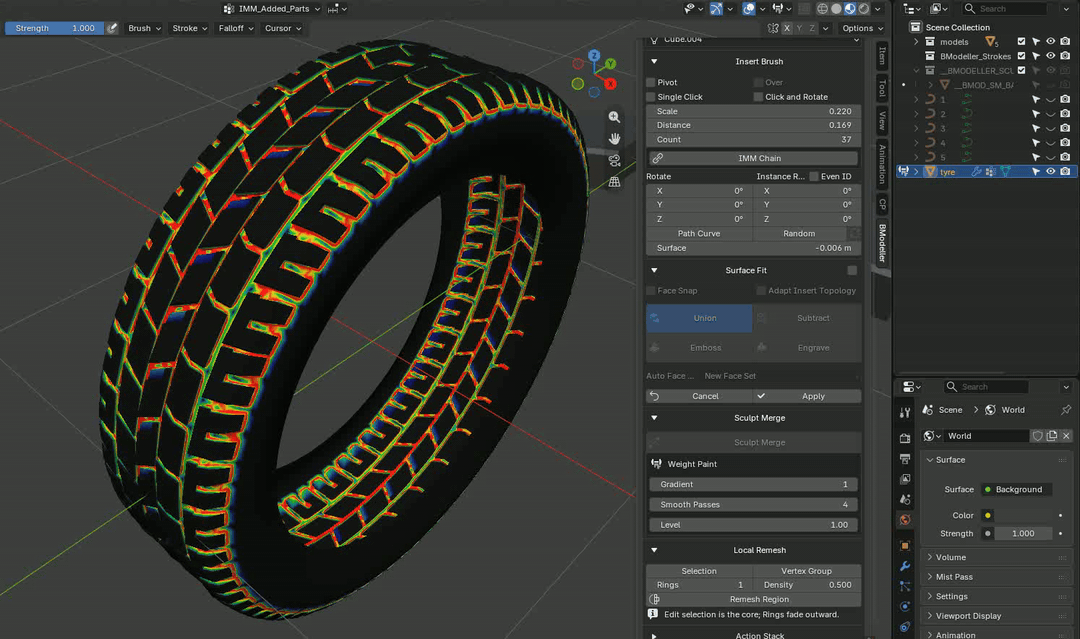Enable the Pivot checkbox
Viewport: 1080px width, 639px height.
[651, 82]
